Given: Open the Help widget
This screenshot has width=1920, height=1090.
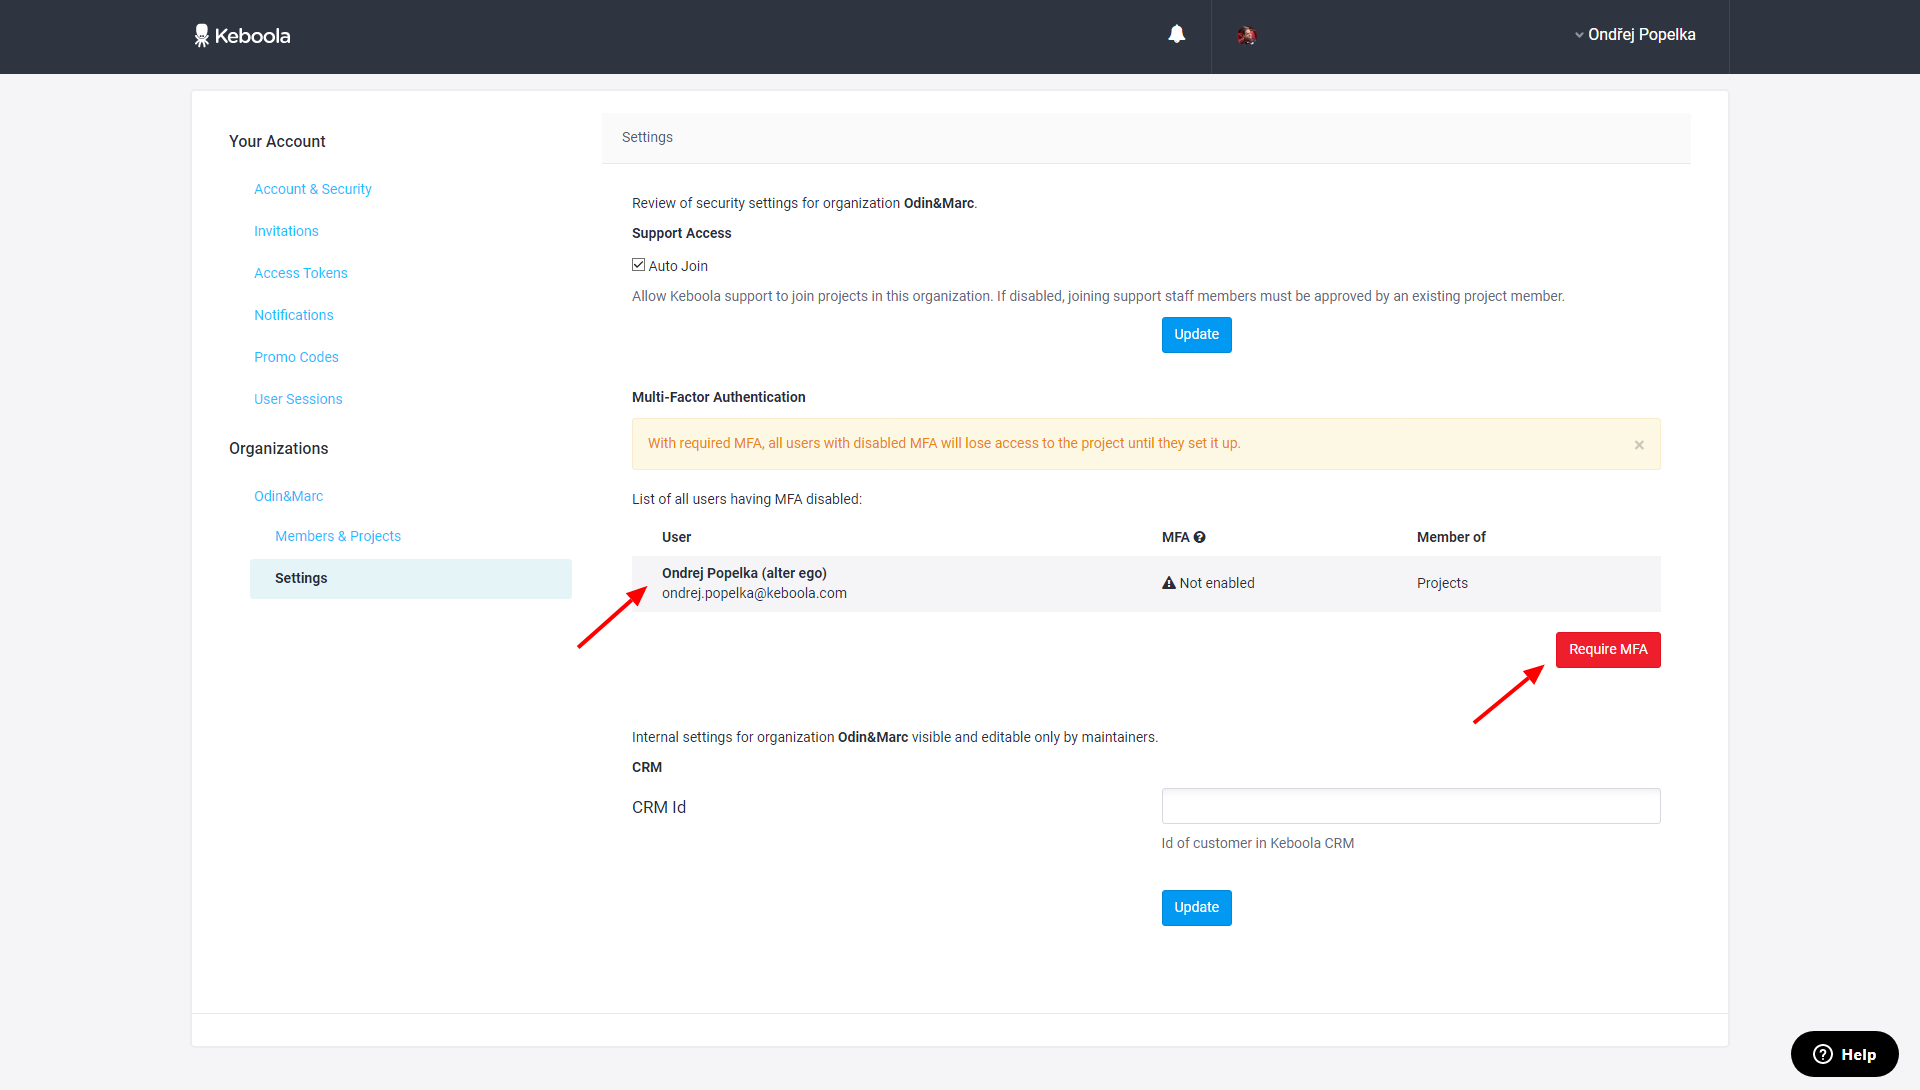Looking at the screenshot, I should point(1844,1054).
